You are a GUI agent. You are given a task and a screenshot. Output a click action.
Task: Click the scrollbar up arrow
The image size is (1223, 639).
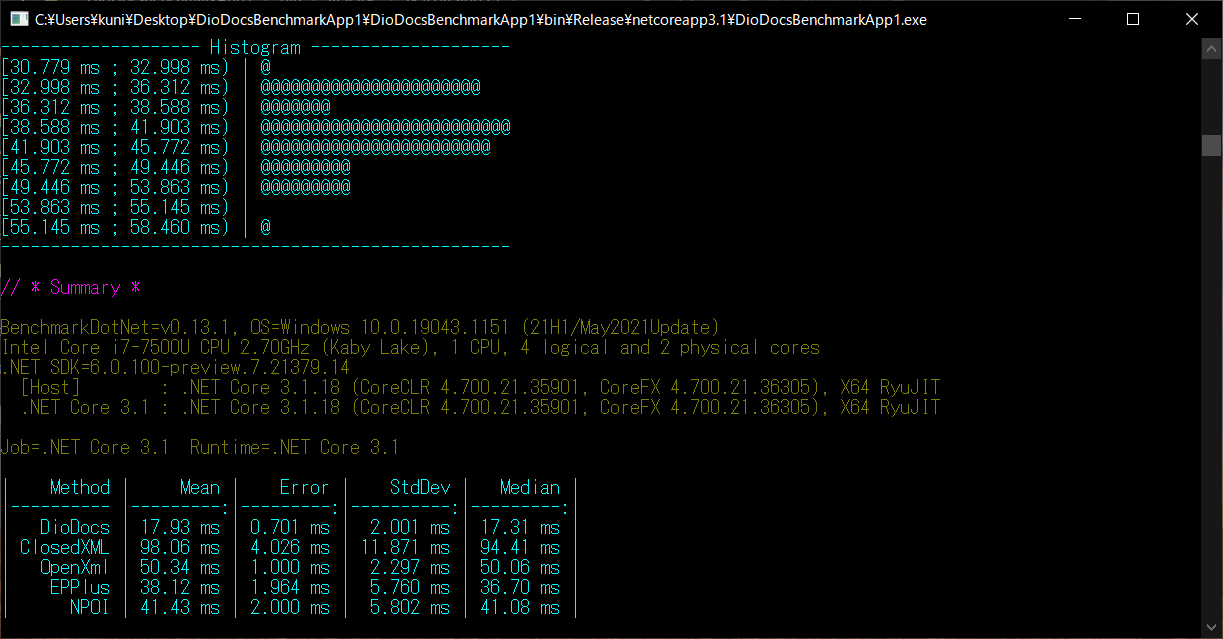(x=1211, y=49)
